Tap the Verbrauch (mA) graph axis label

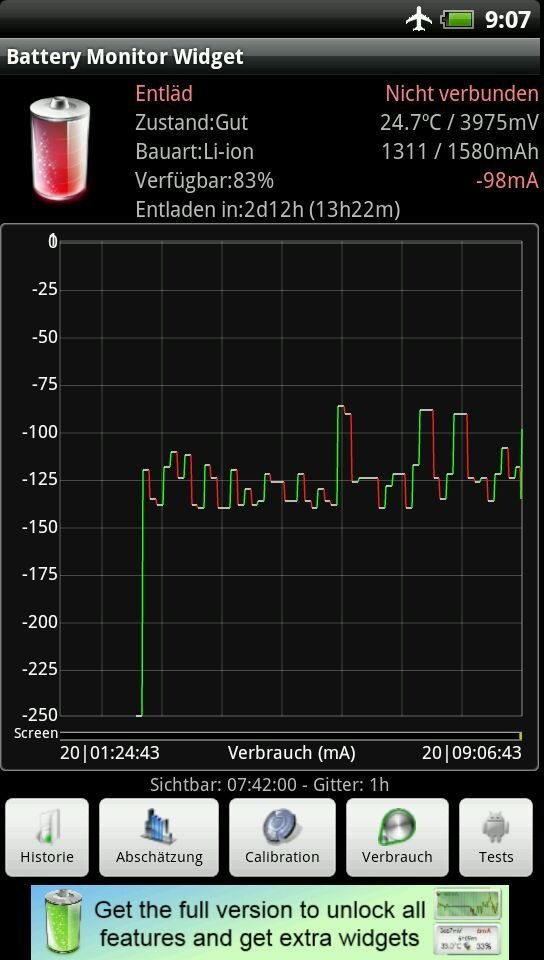tap(291, 752)
